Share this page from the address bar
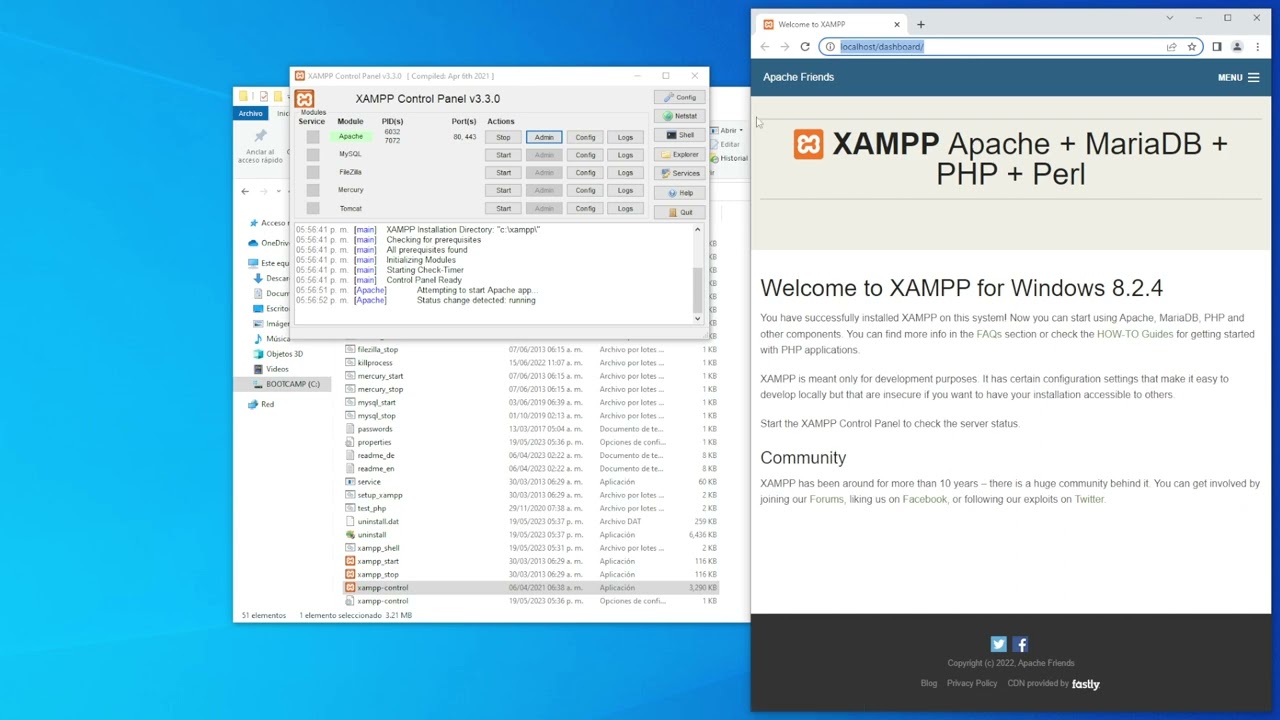1280x720 pixels. click(1172, 47)
